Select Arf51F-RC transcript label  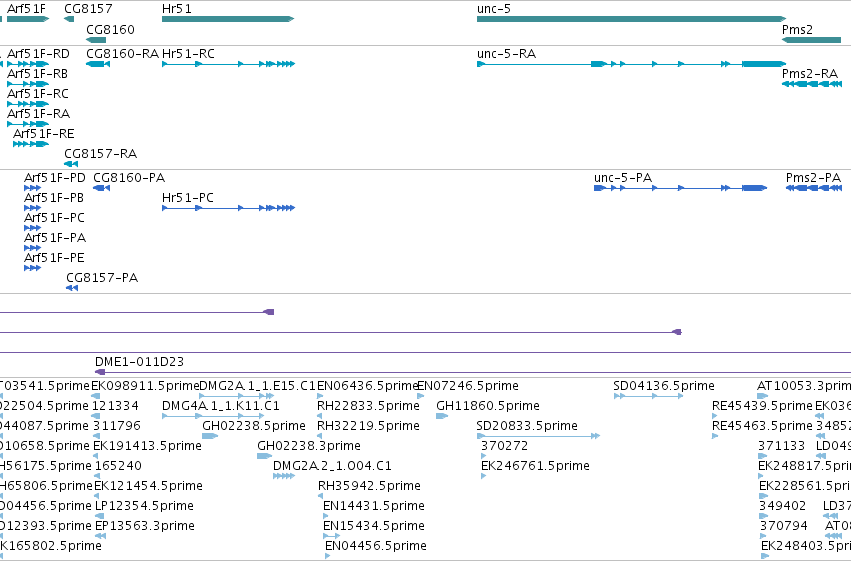coord(37,94)
